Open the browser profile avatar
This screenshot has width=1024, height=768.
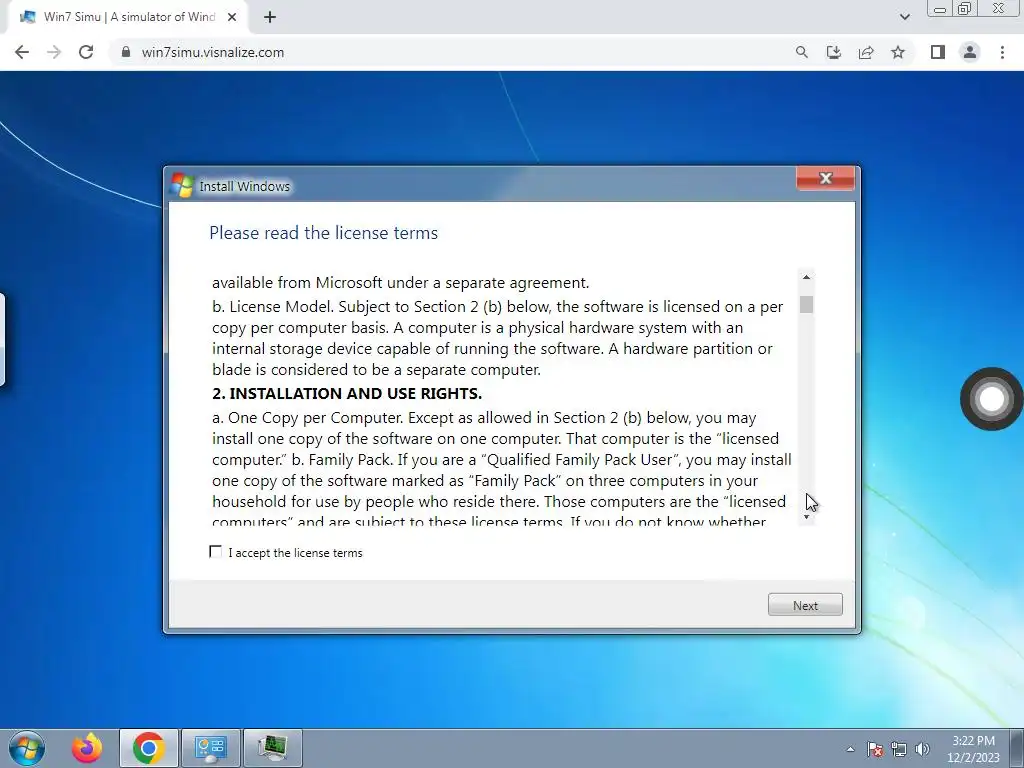[x=970, y=52]
